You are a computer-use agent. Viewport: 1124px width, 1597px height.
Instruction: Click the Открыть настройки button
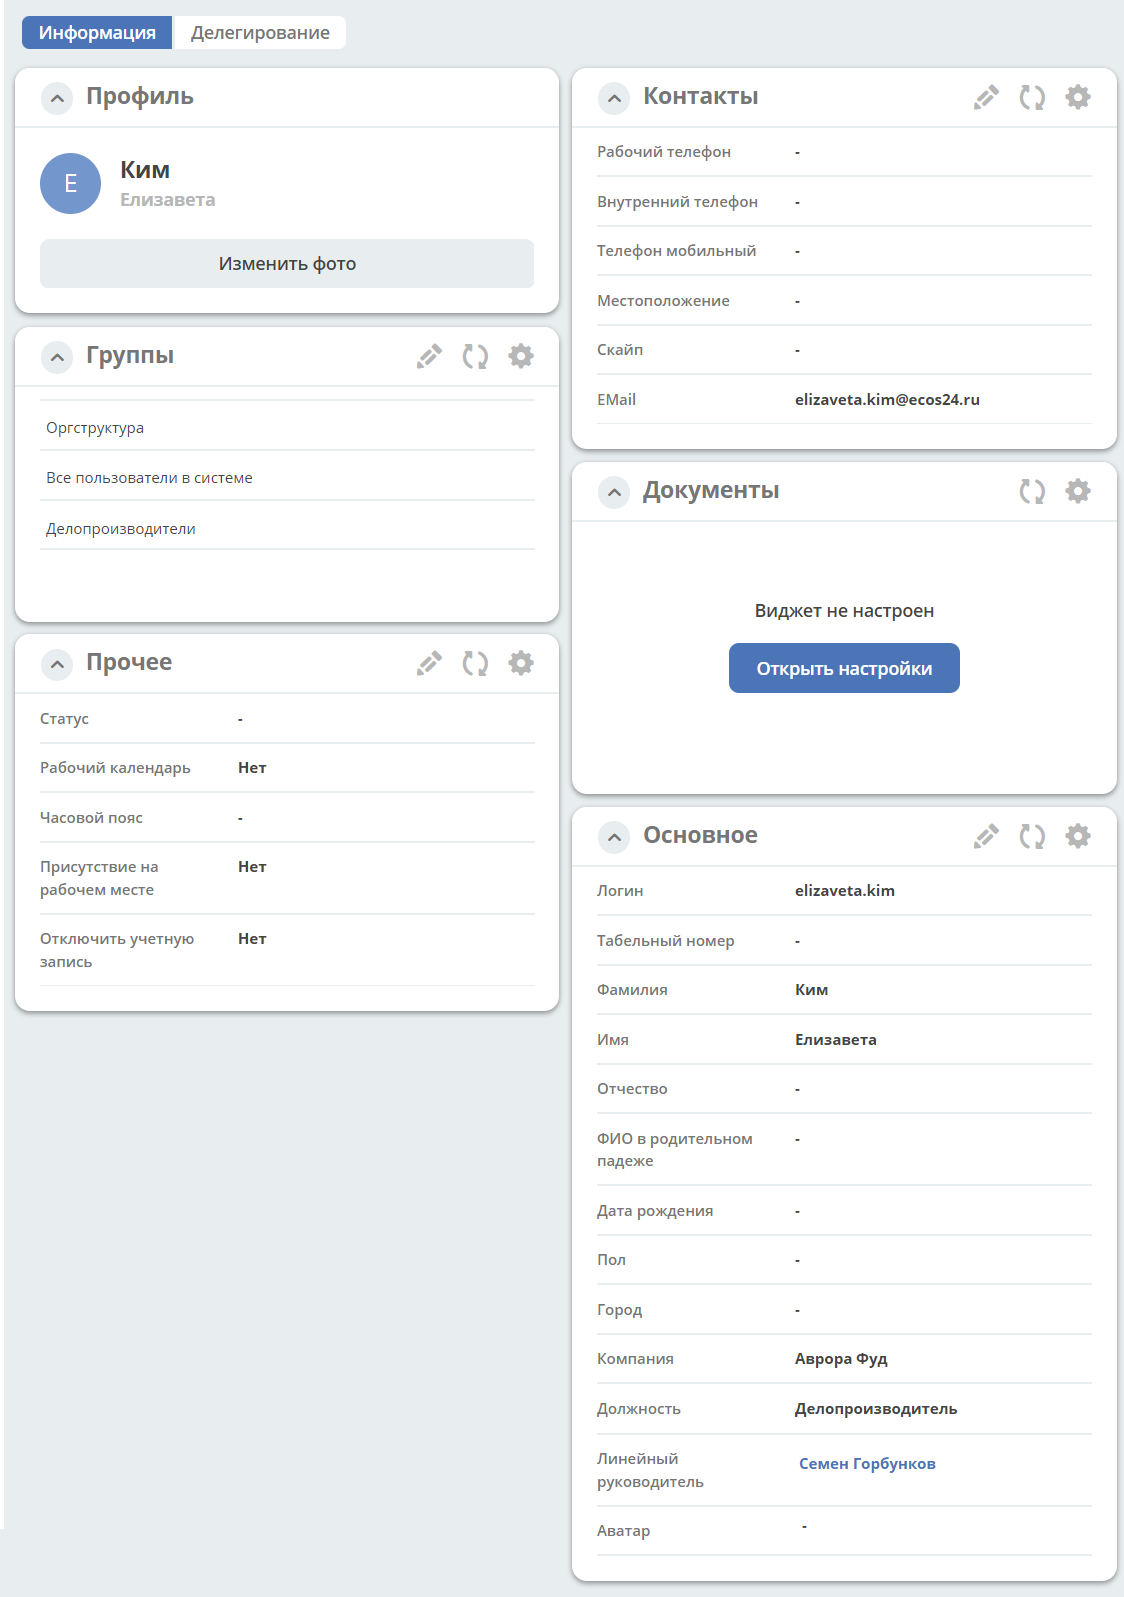click(844, 668)
